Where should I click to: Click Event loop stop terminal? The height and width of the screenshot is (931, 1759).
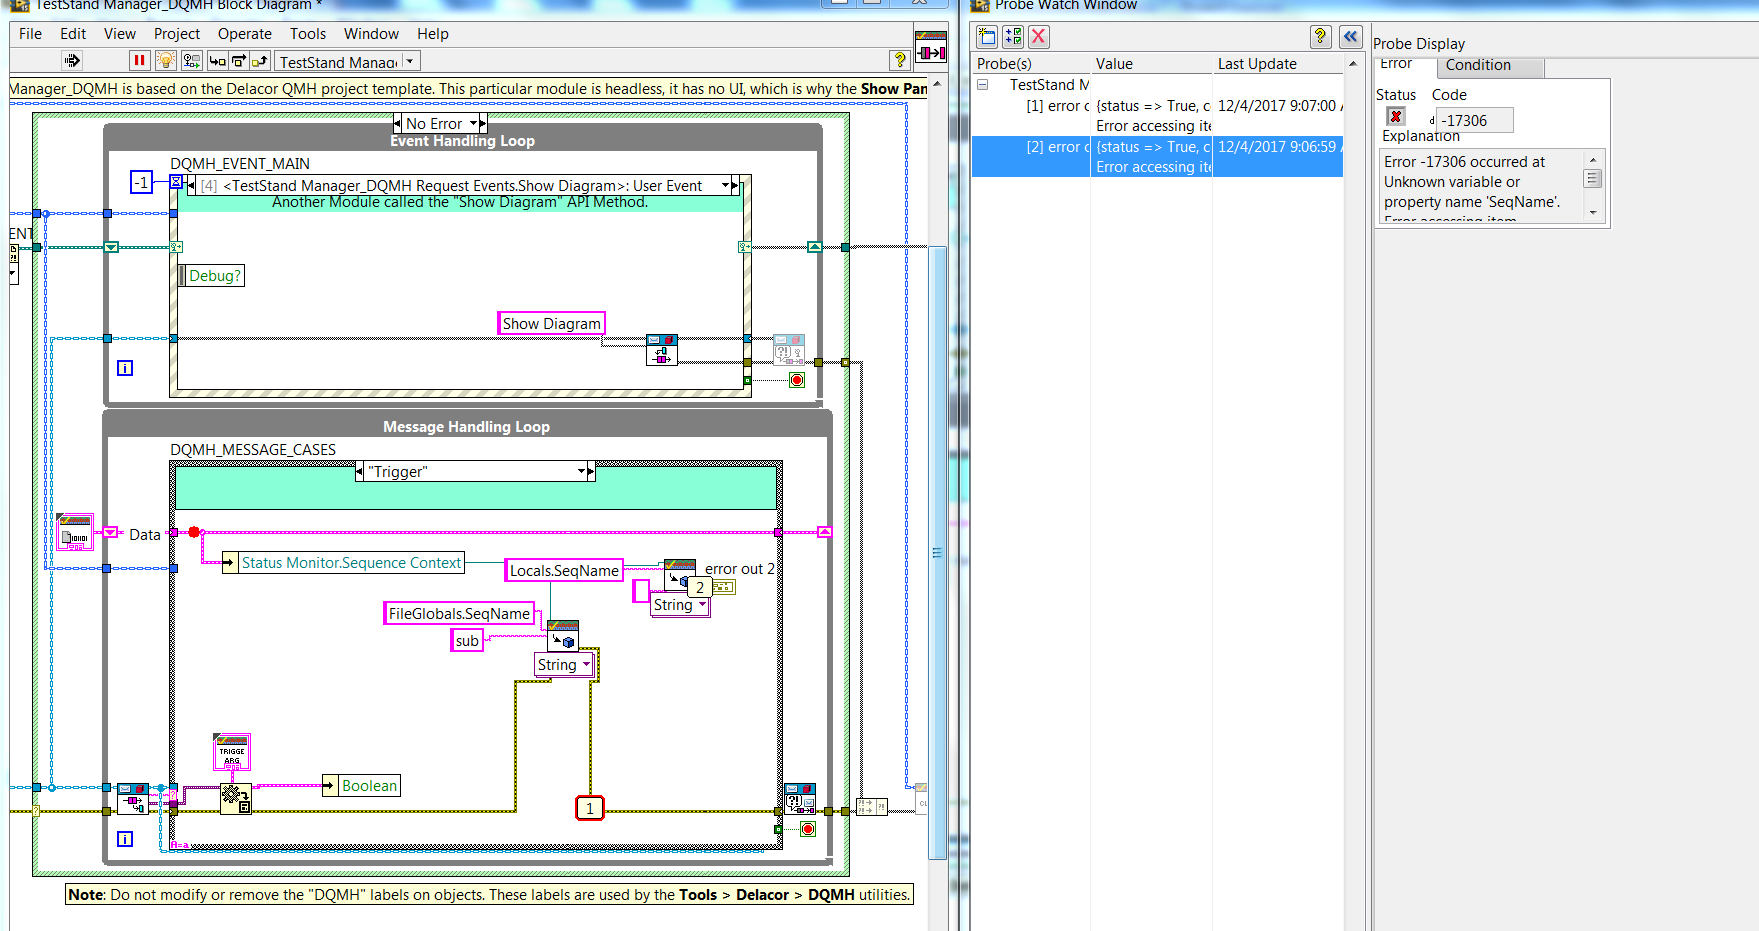coord(797,380)
